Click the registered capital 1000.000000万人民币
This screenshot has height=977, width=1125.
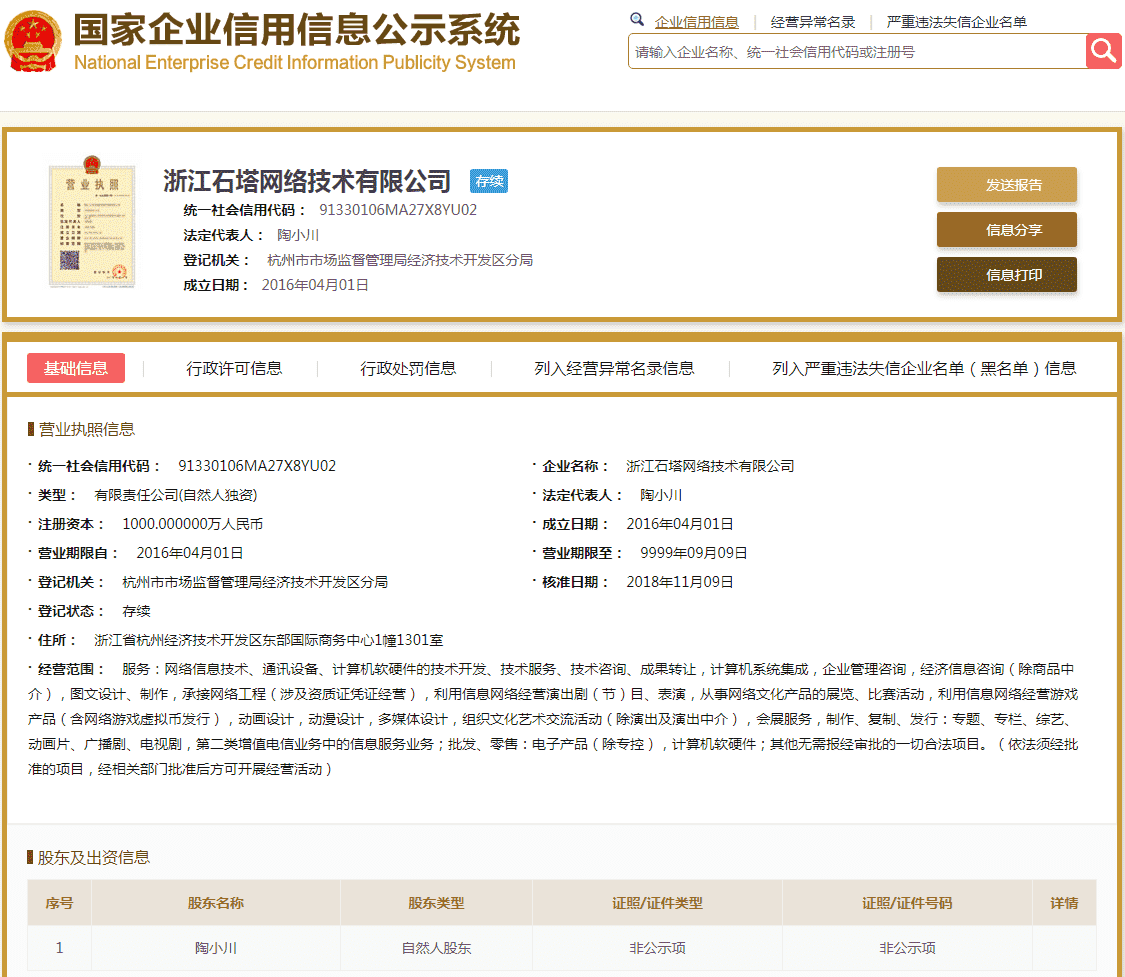[x=192, y=524]
